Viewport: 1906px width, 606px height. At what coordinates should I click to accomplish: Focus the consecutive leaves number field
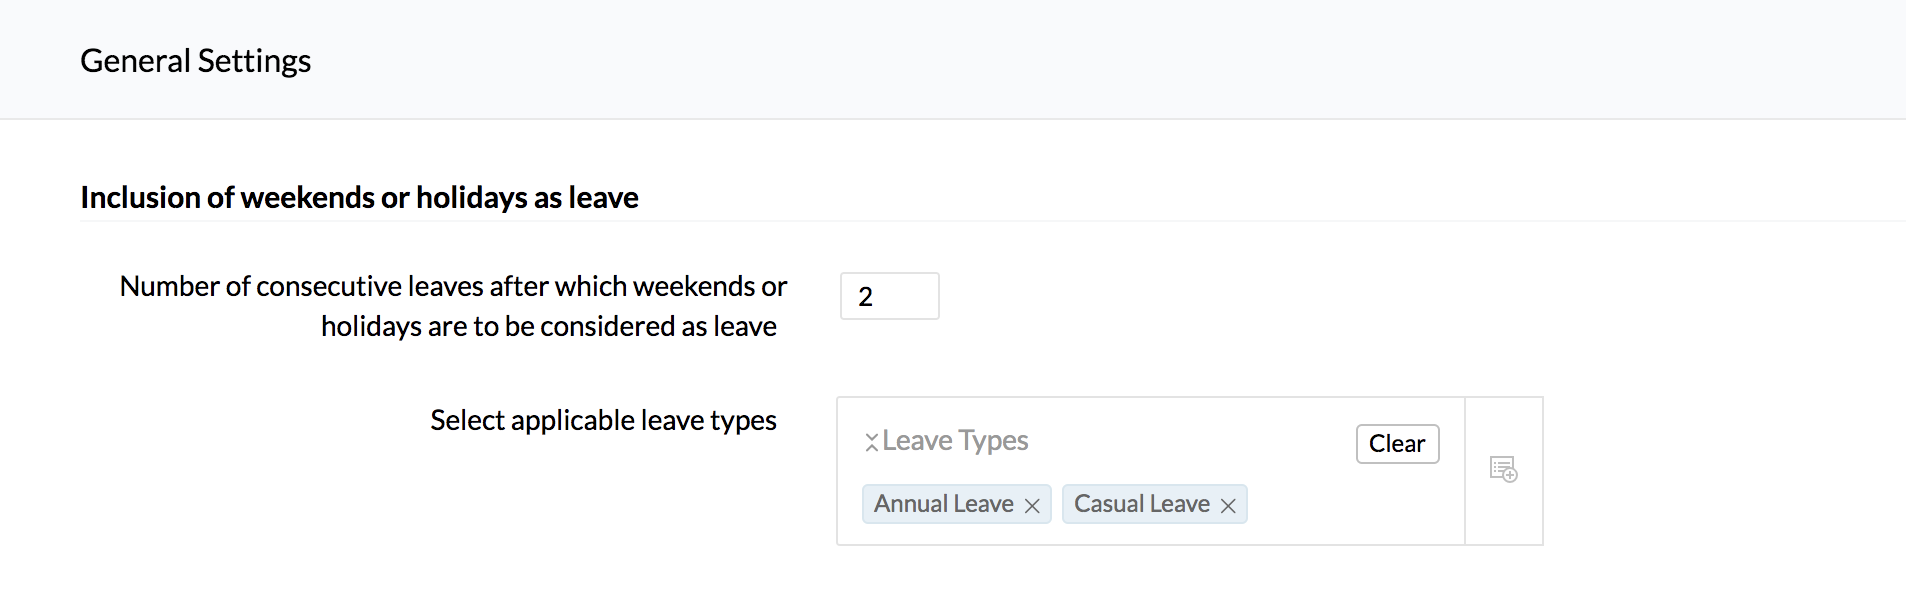890,296
